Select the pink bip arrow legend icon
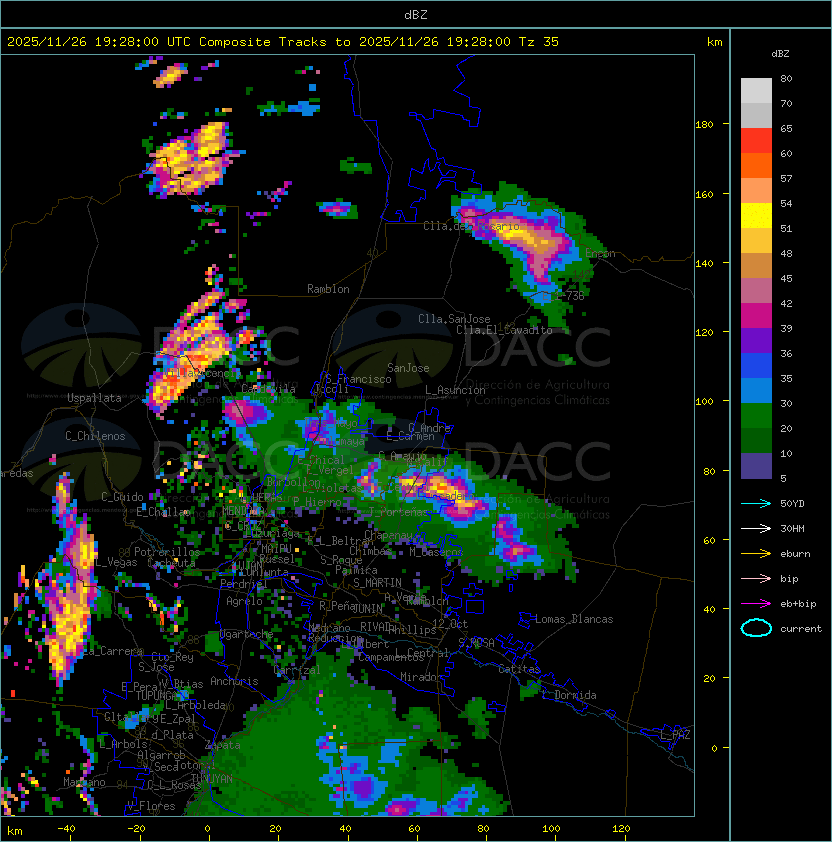 tap(756, 579)
